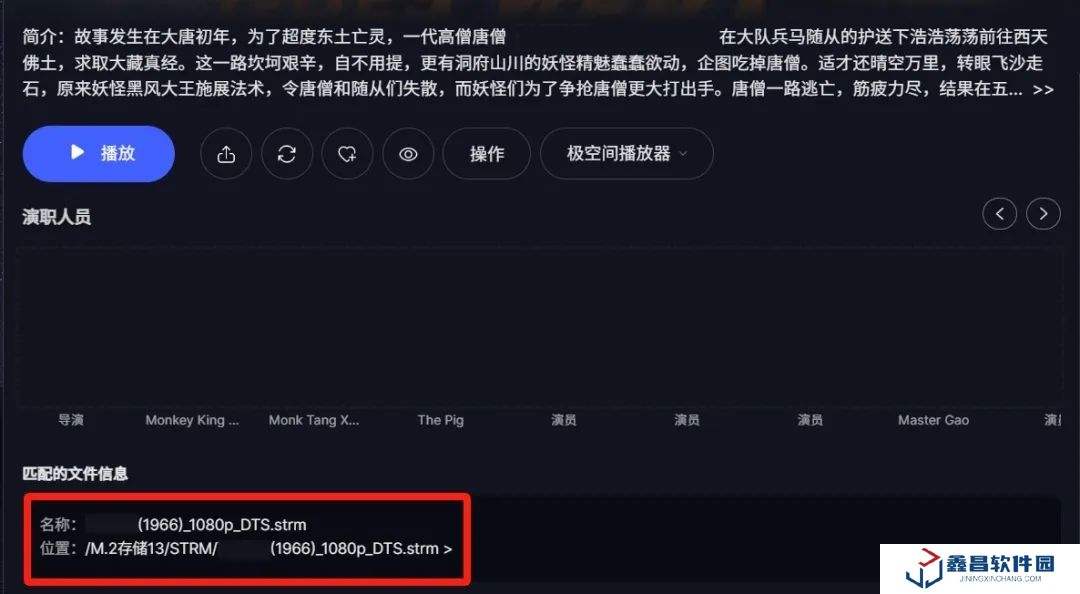Select the 导演 director cast card
1080x594 pixels.
tap(71, 420)
